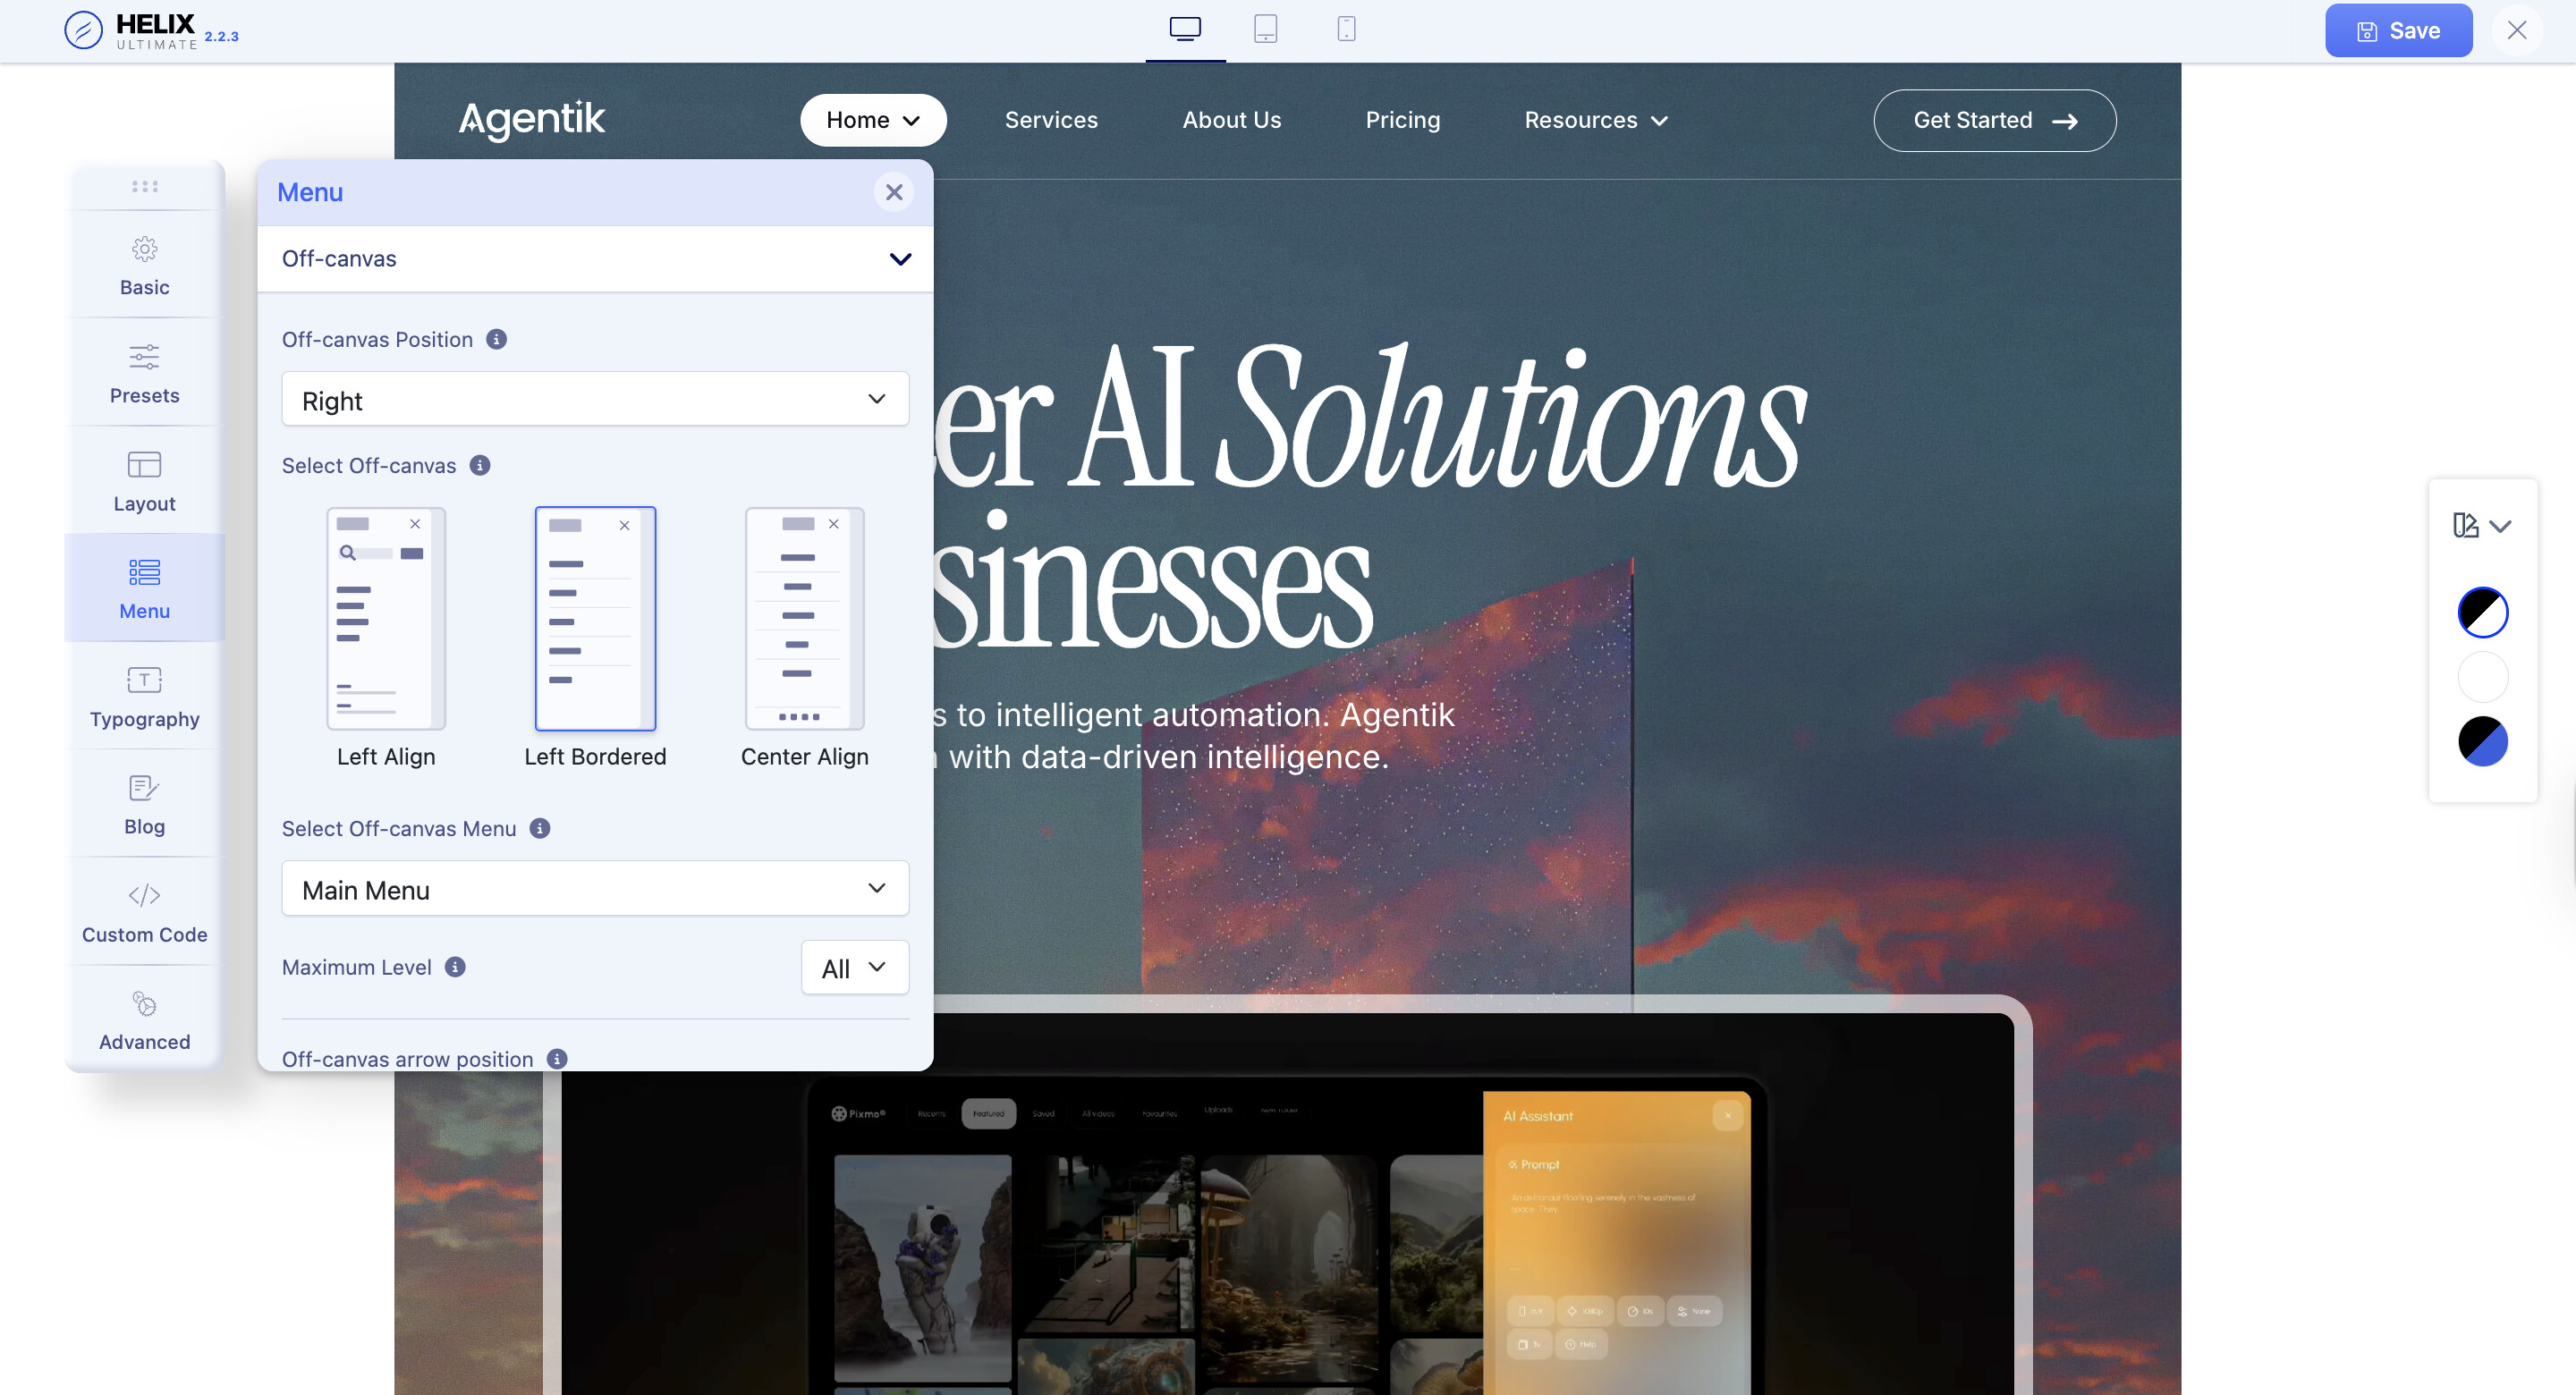The width and height of the screenshot is (2576, 1395).
Task: Select the black and blue color swatch
Action: tap(2482, 741)
